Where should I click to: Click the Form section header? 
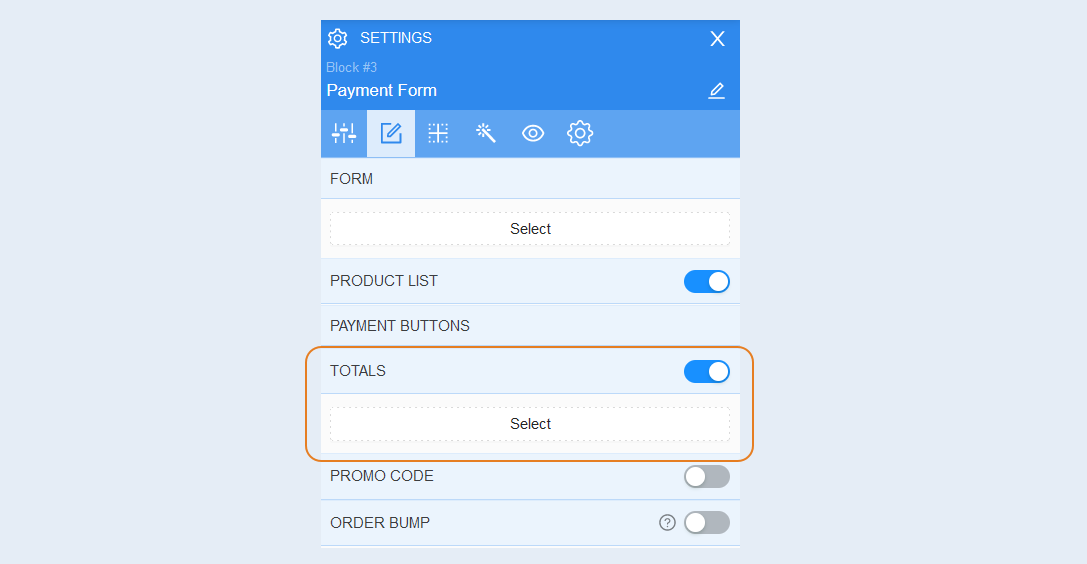530,179
